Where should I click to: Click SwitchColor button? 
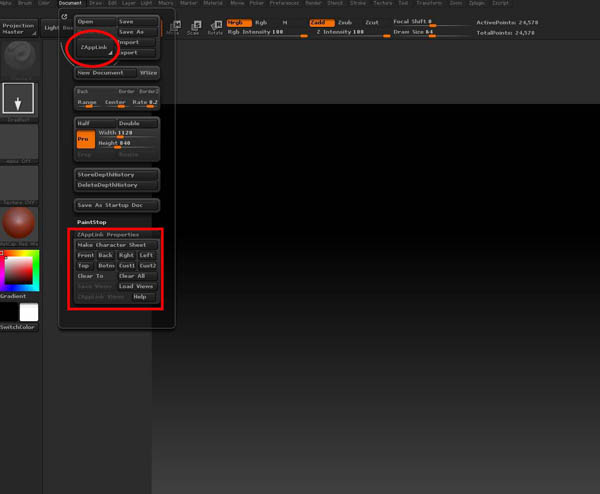pos(18,327)
